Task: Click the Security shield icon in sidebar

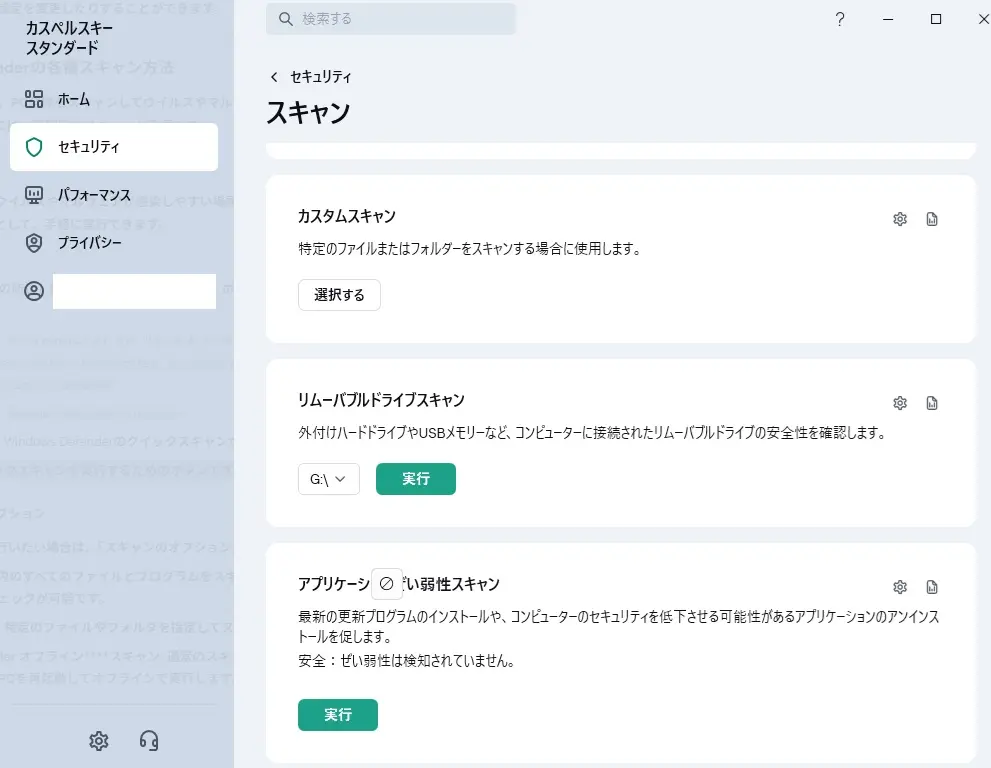Action: click(x=34, y=147)
